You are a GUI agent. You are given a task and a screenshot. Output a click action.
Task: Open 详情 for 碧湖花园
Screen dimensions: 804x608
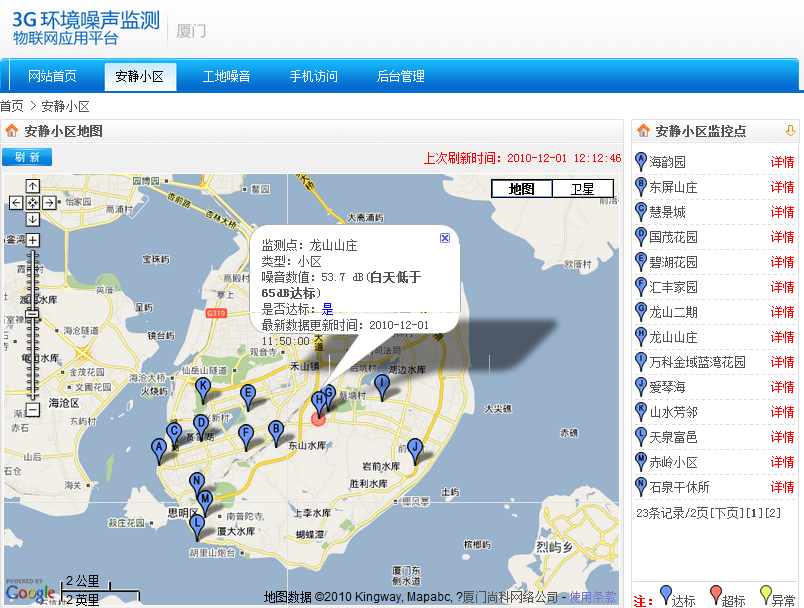pyautogui.click(x=782, y=262)
